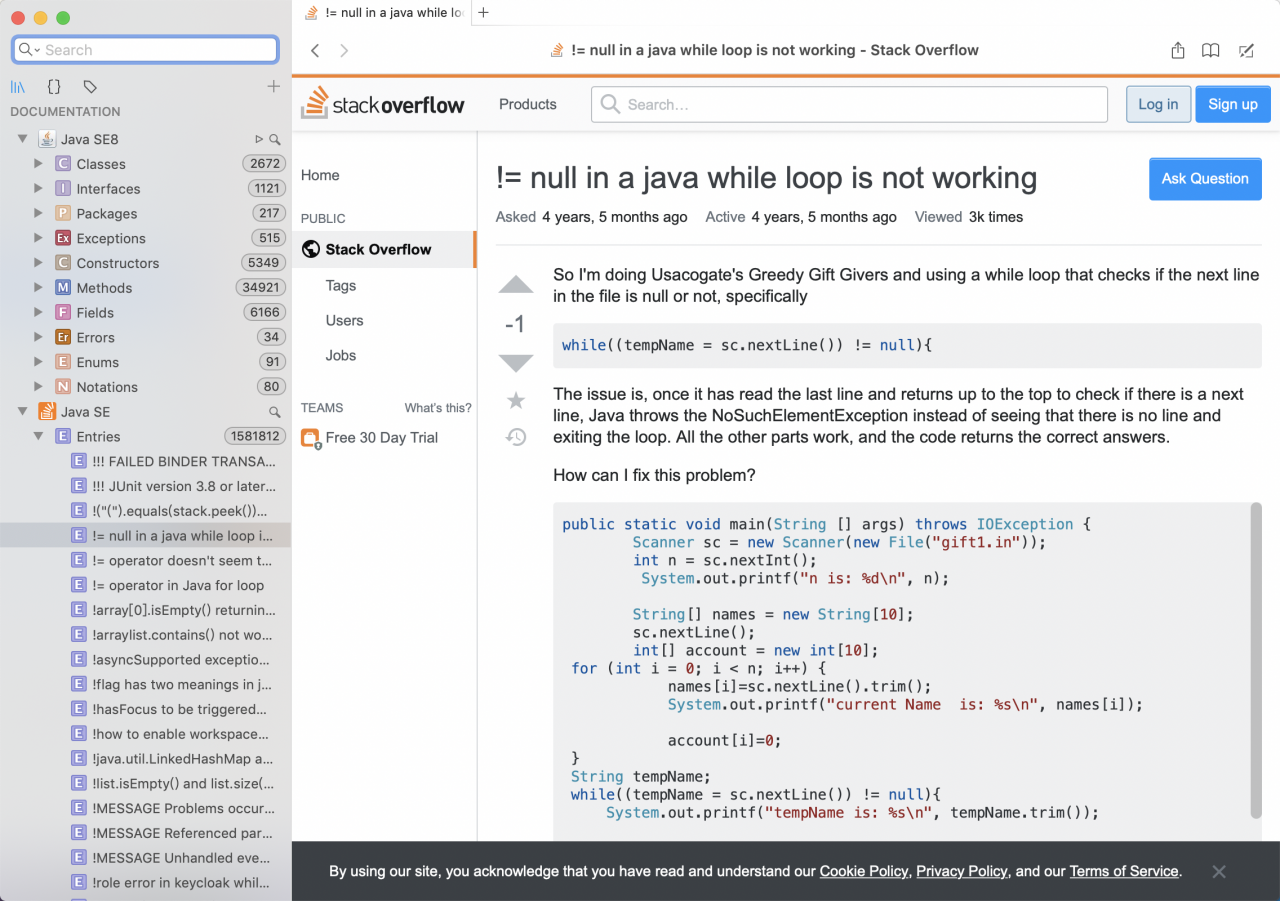Viewport: 1280px width, 901px height.
Task: Click the upvote arrow on the question
Action: (516, 286)
